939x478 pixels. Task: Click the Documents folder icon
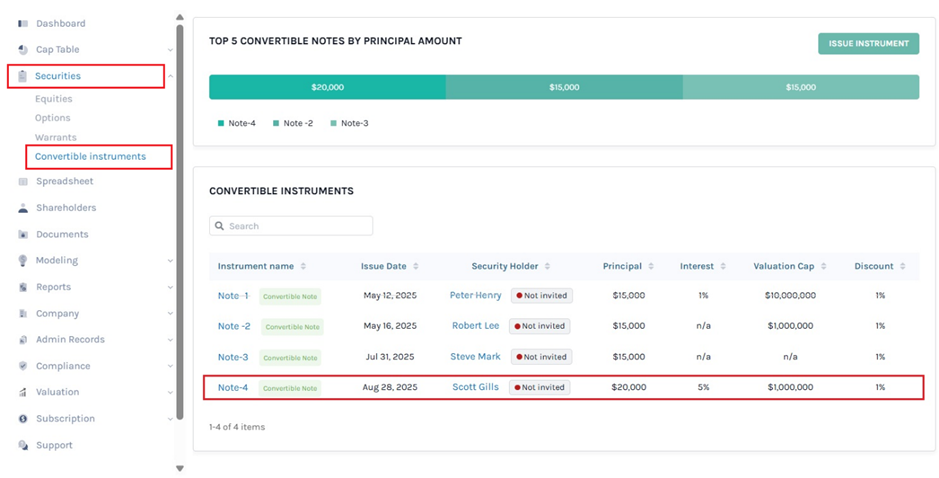23,234
